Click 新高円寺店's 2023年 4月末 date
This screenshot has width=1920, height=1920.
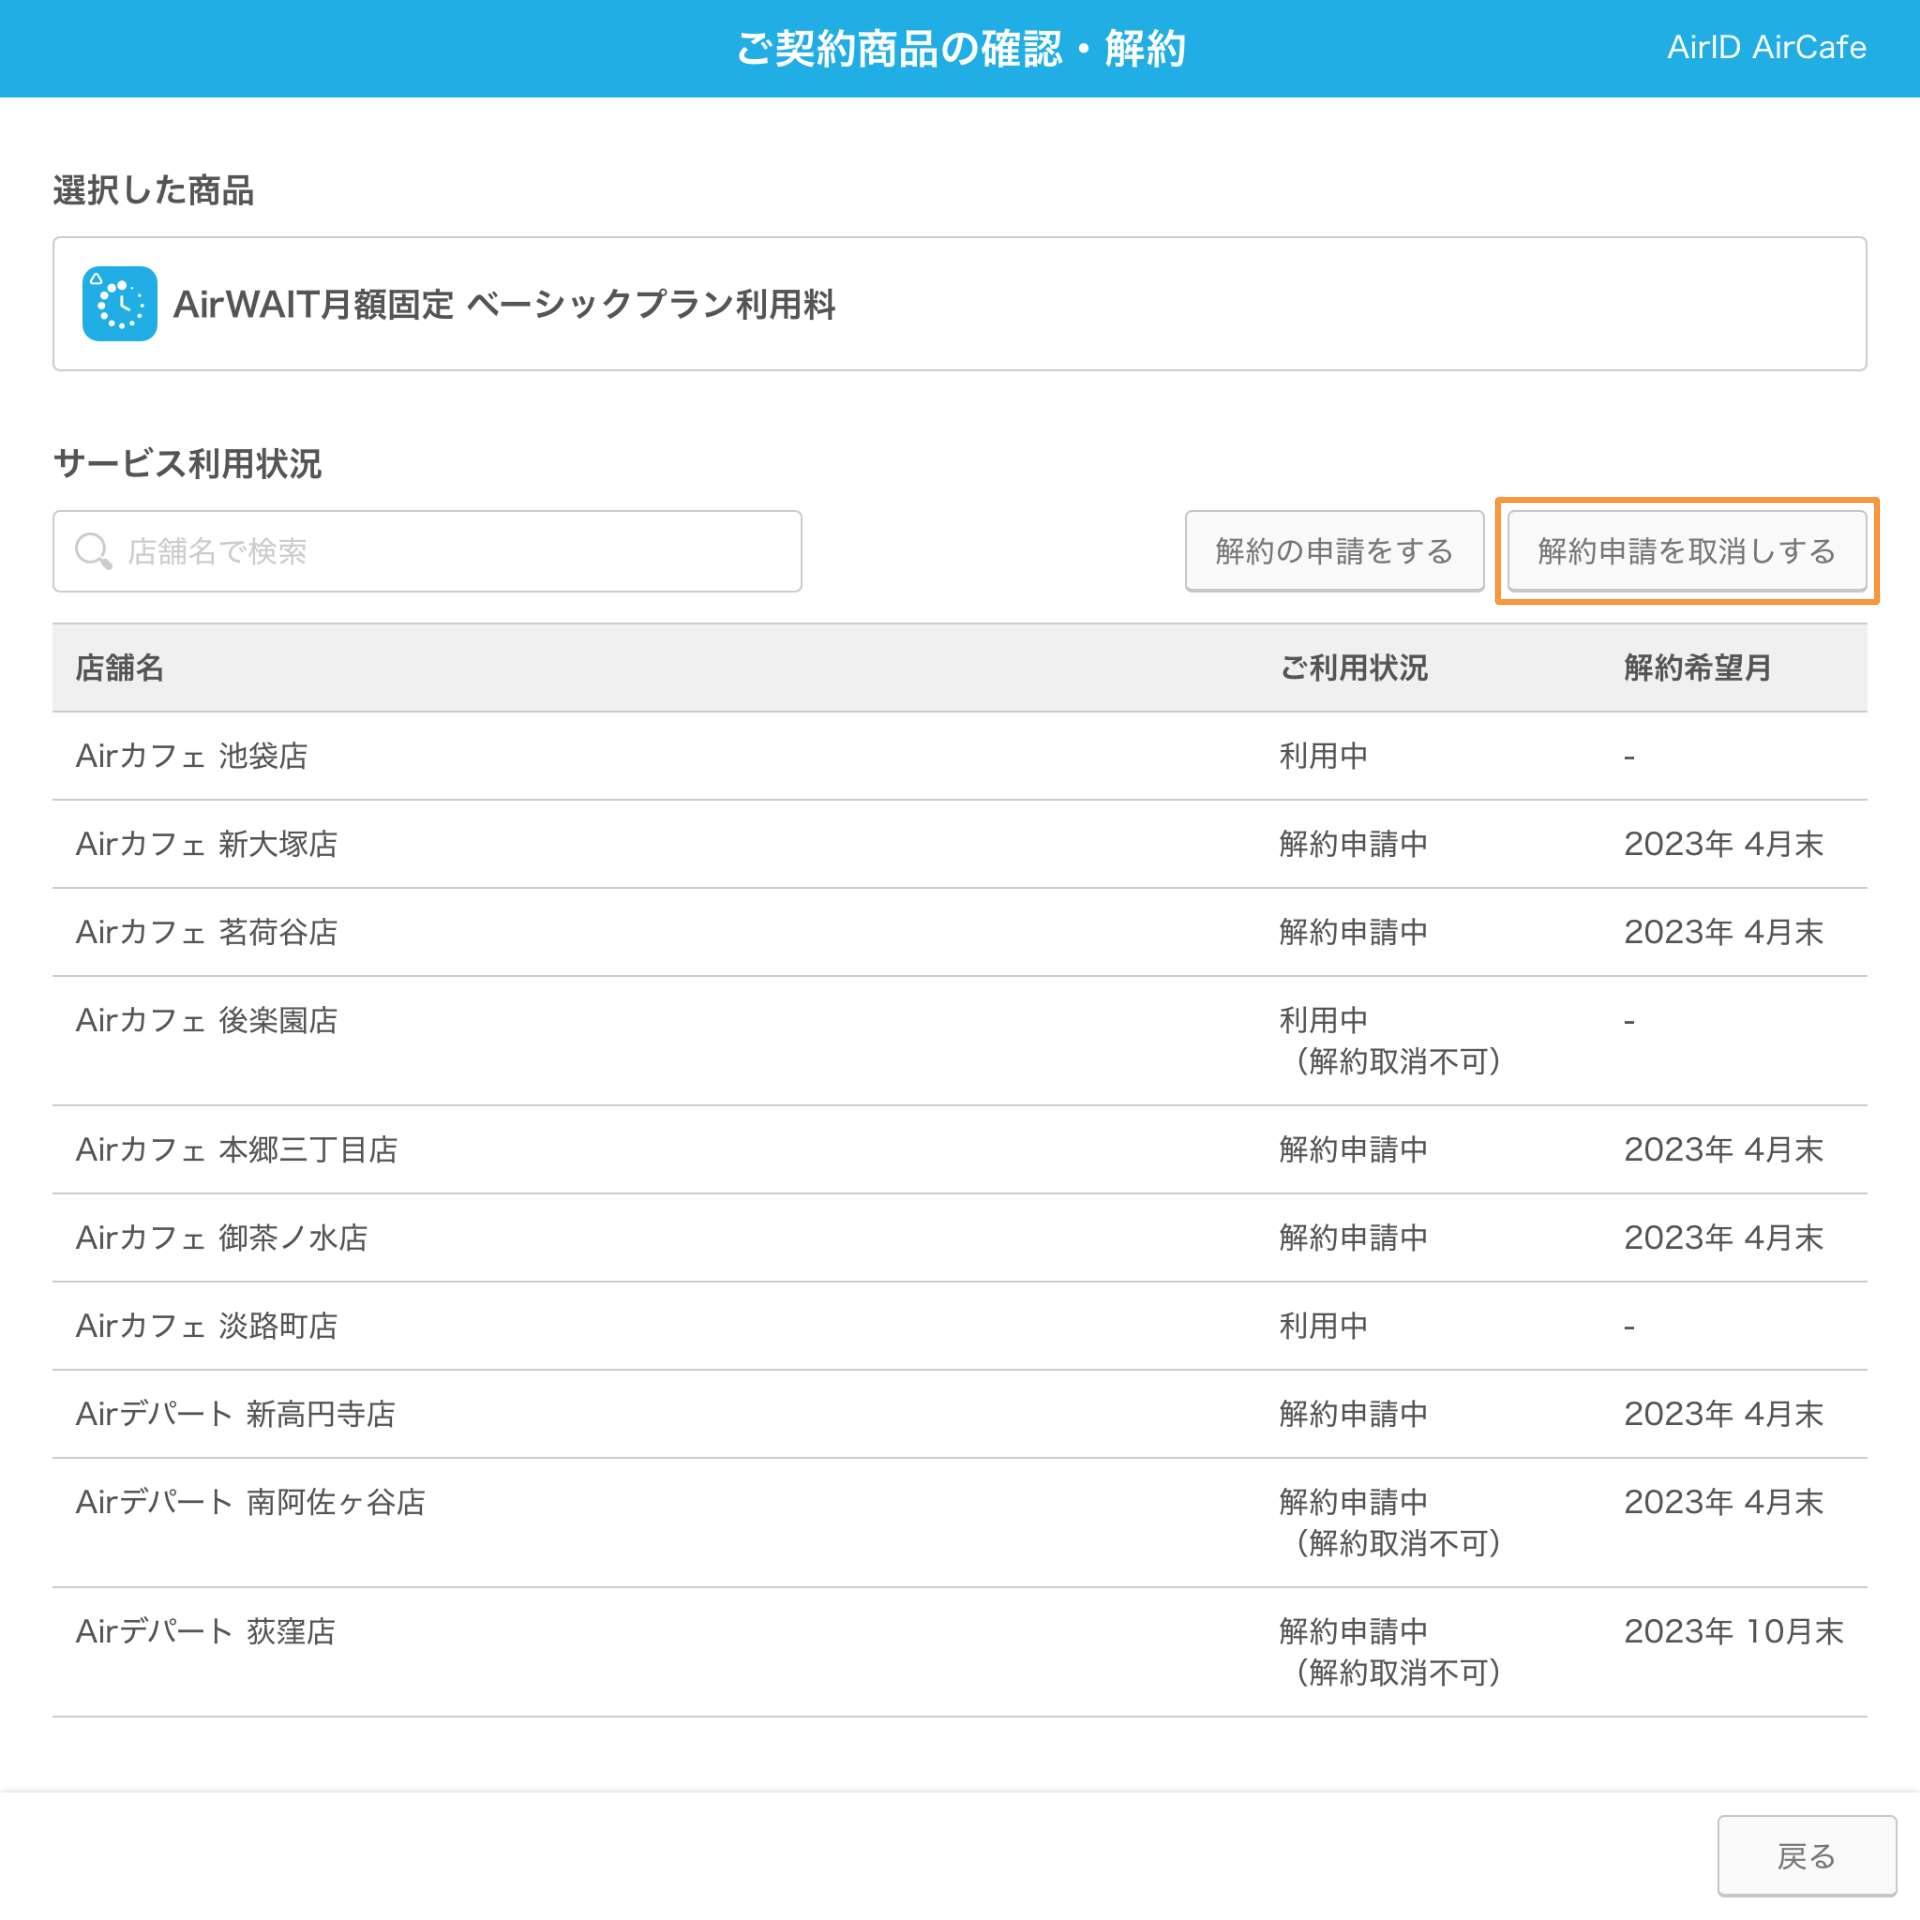click(x=1724, y=1414)
